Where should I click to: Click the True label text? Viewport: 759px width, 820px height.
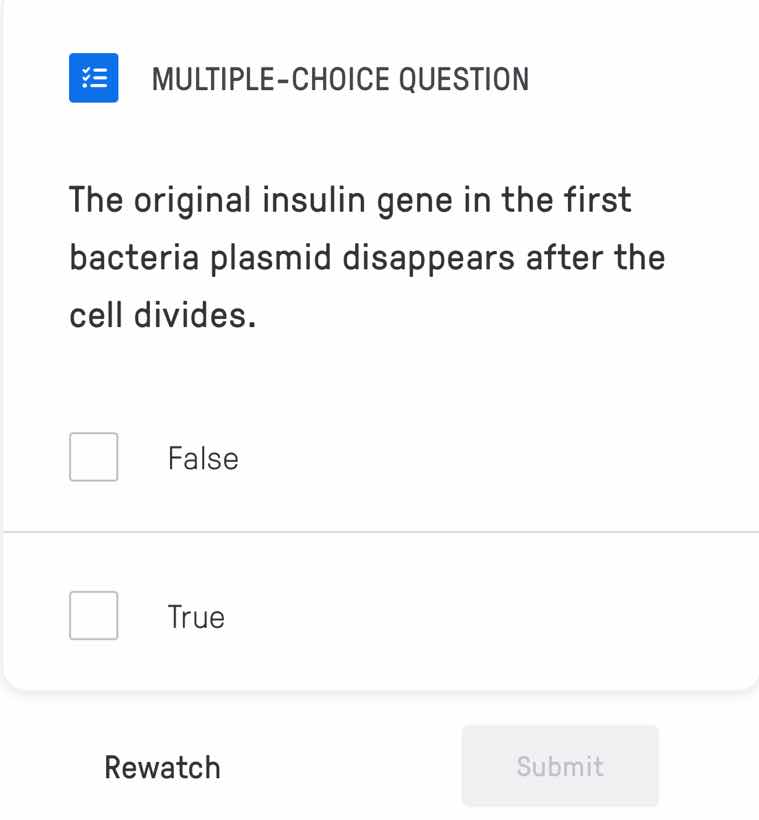pos(196,616)
